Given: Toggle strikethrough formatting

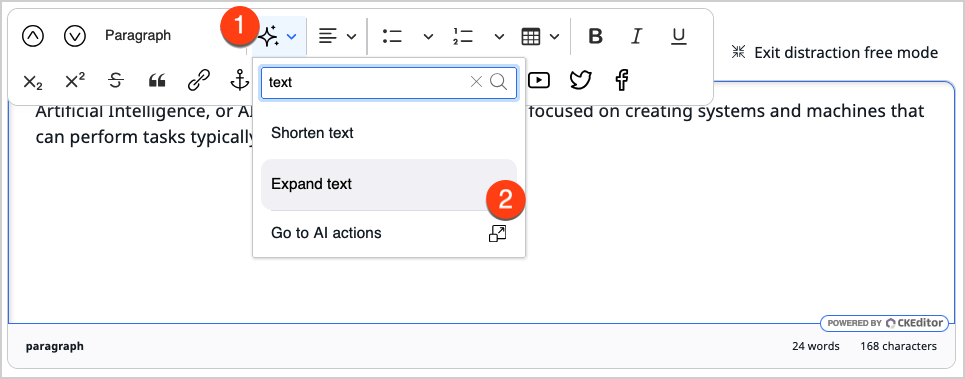Looking at the screenshot, I should 116,81.
